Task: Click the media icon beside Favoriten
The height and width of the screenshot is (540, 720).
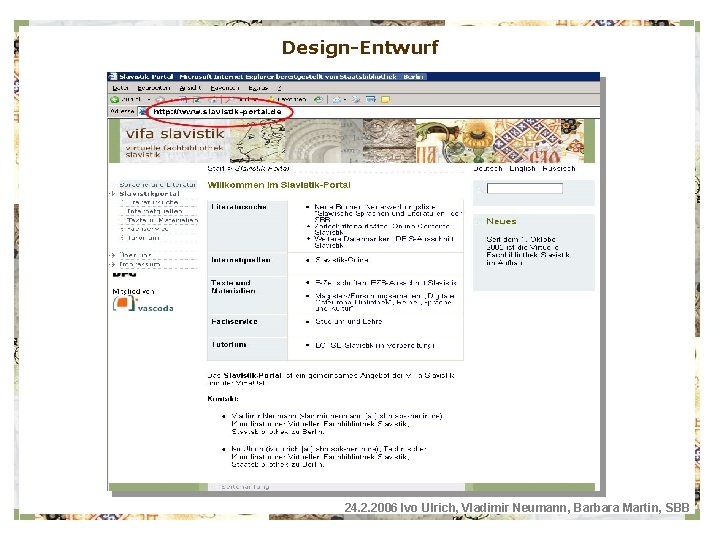Action: point(318,99)
